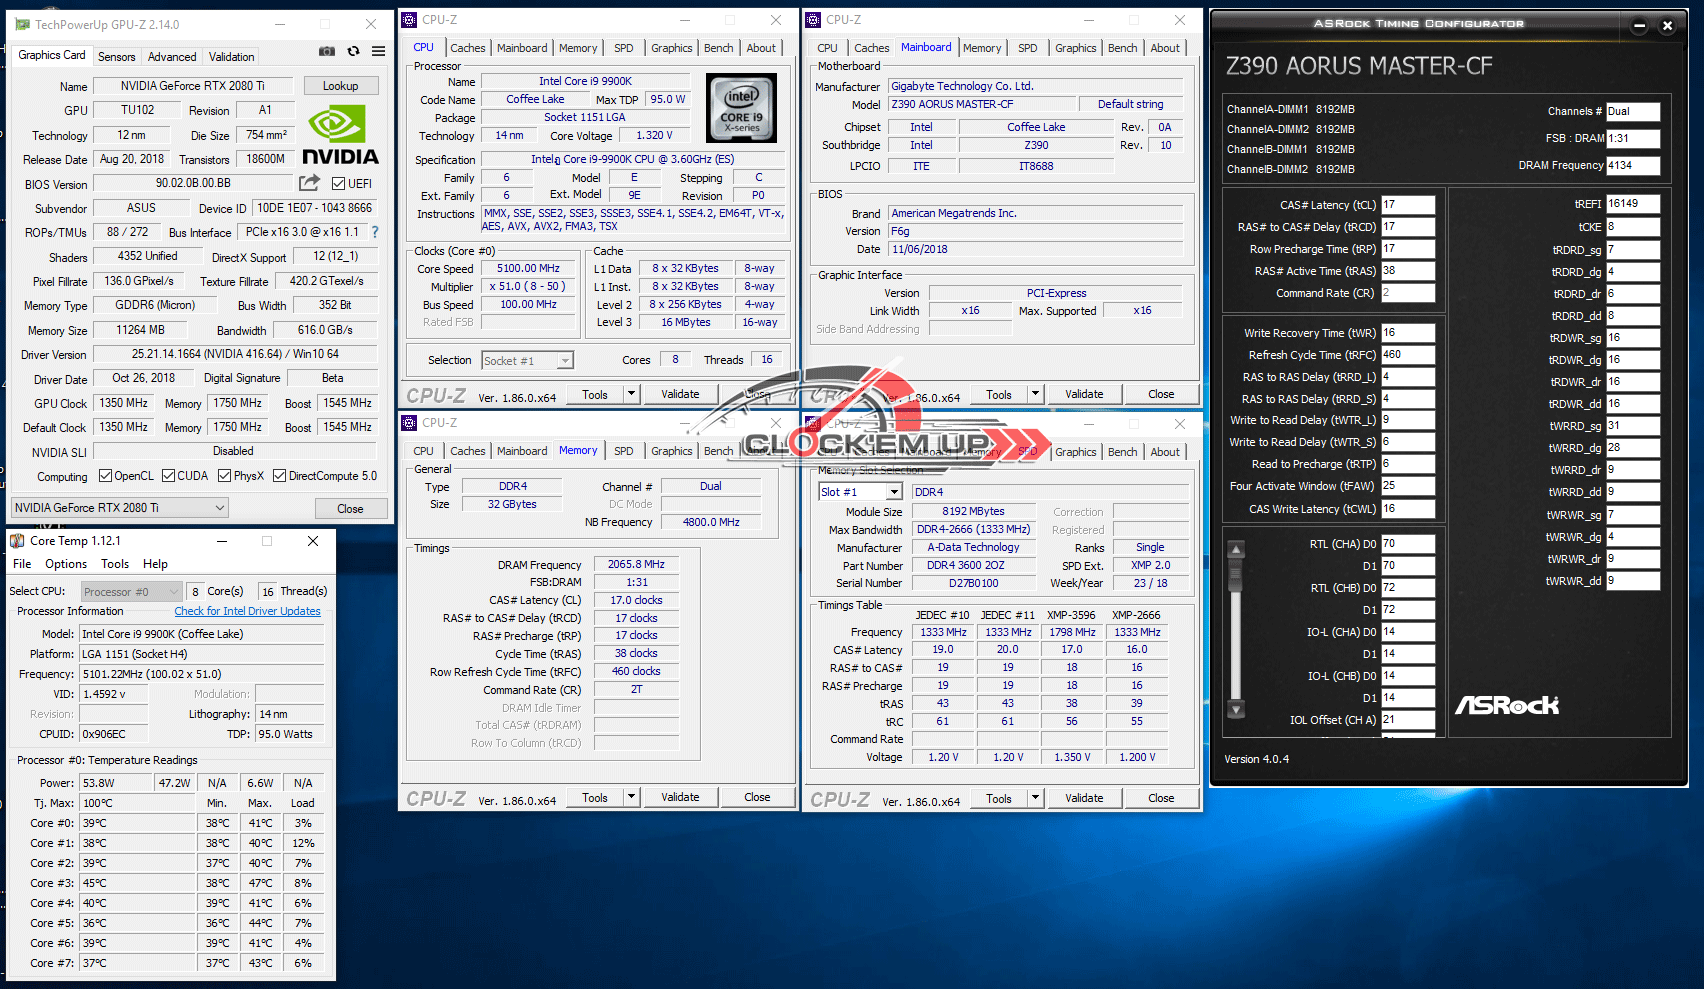Screen dimensions: 1704x989
Task: Open the Options menu in Core Temp
Action: [66, 564]
